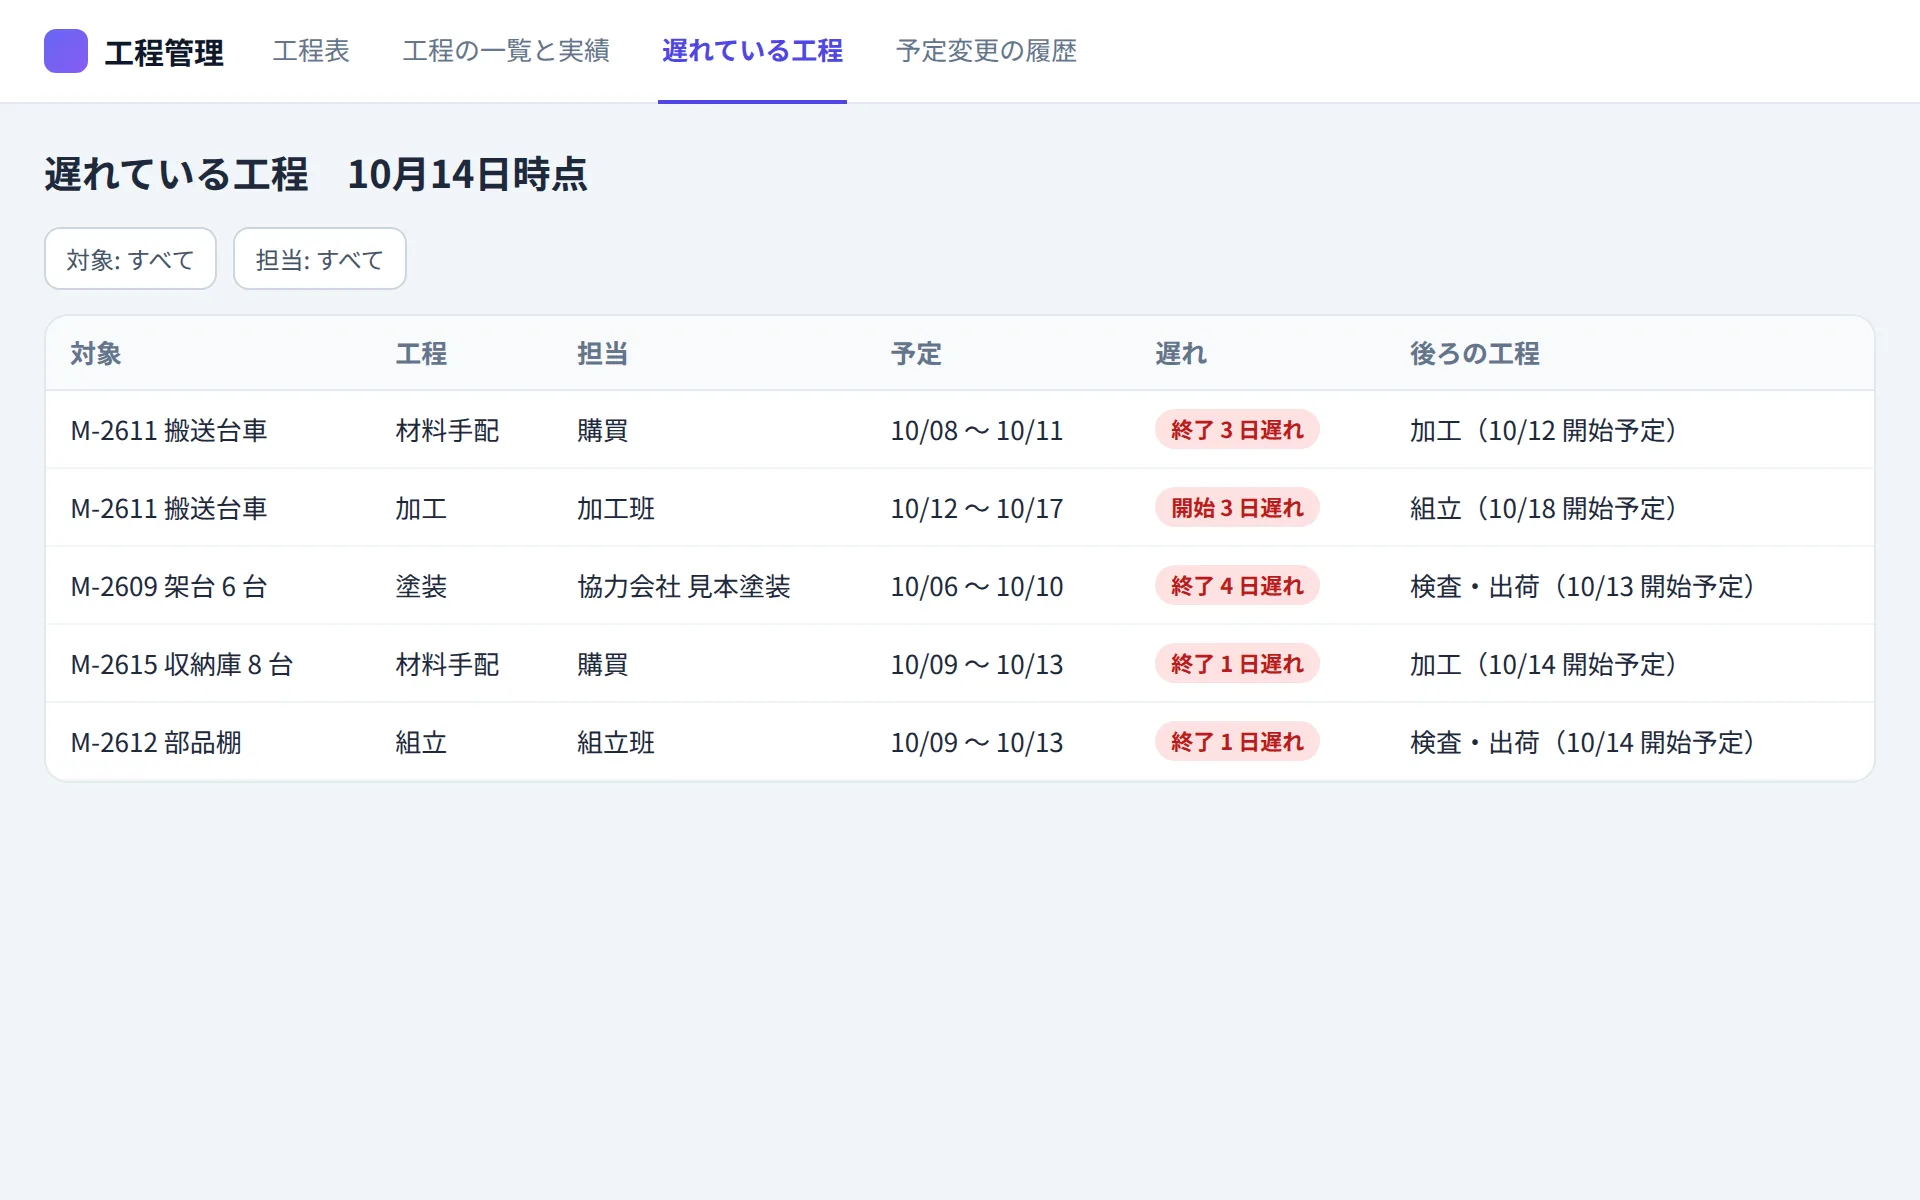This screenshot has height=1200, width=1920.
Task: Switch to the 工程の一覧と実績 tab
Action: pos(506,51)
